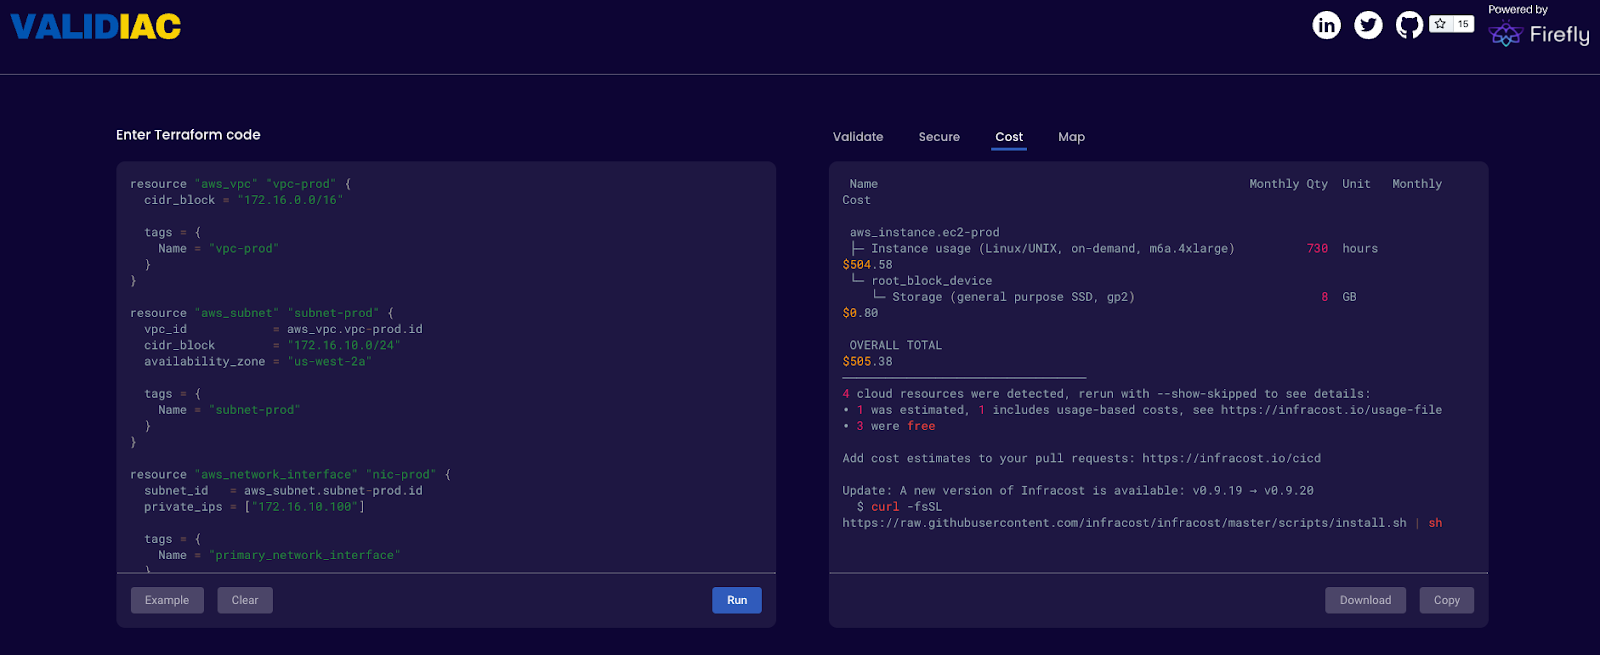
Task: Click the $504.58 instance cost
Action: pos(868,265)
